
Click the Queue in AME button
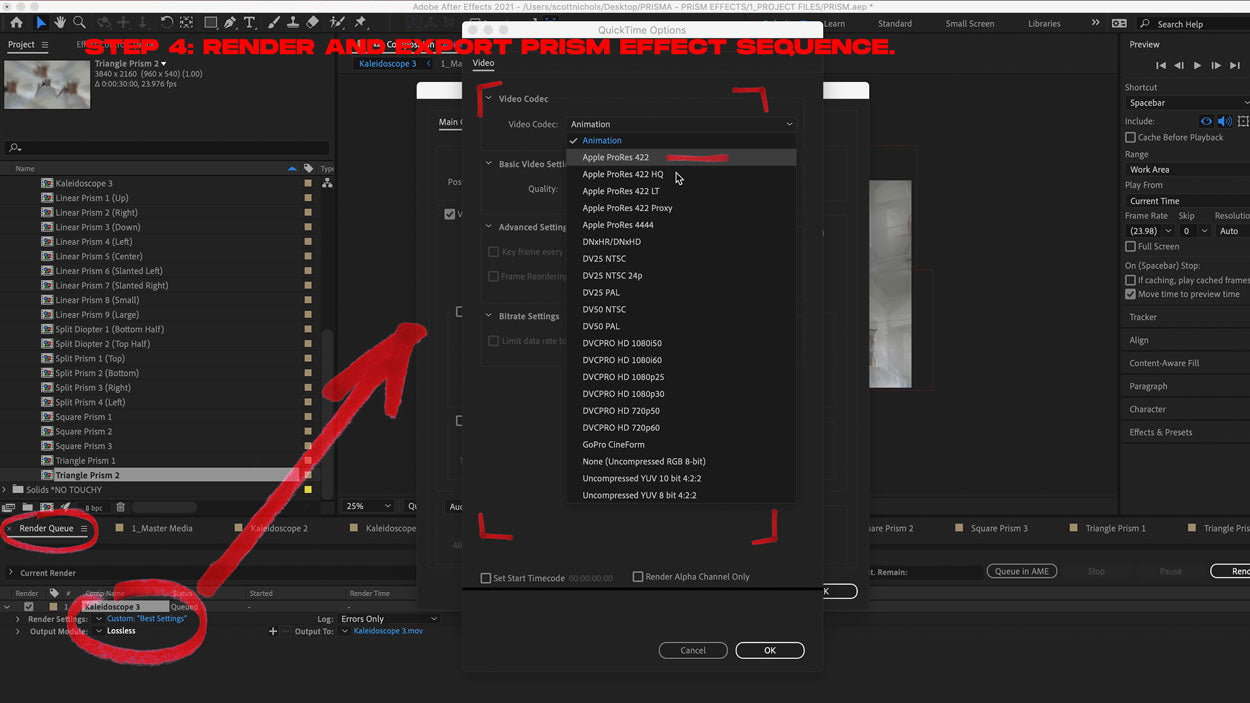pos(1022,571)
